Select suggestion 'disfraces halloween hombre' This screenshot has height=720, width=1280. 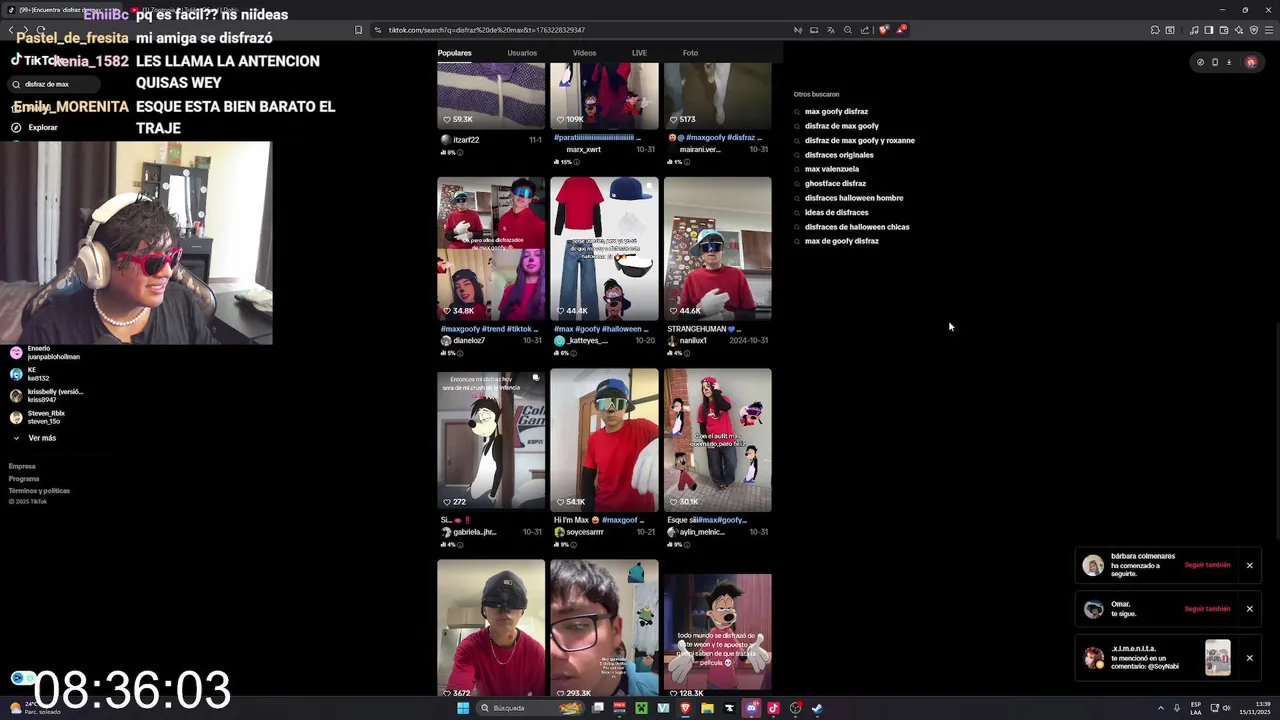[x=853, y=198]
